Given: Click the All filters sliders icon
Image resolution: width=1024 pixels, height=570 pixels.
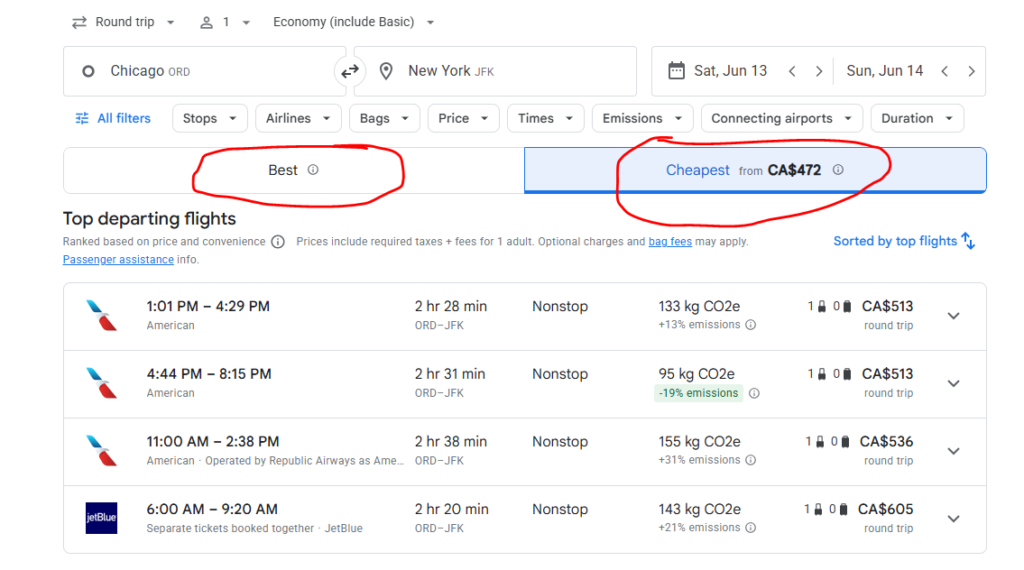Looking at the screenshot, I should (82, 118).
